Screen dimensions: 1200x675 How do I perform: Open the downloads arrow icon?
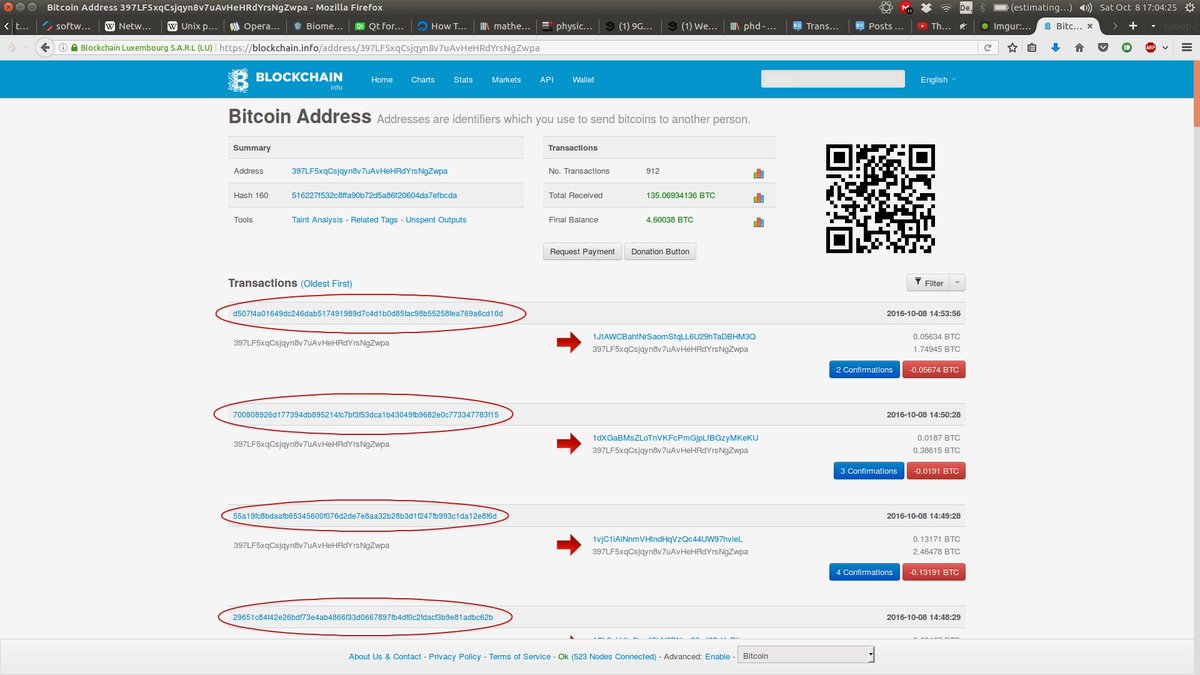1056,47
